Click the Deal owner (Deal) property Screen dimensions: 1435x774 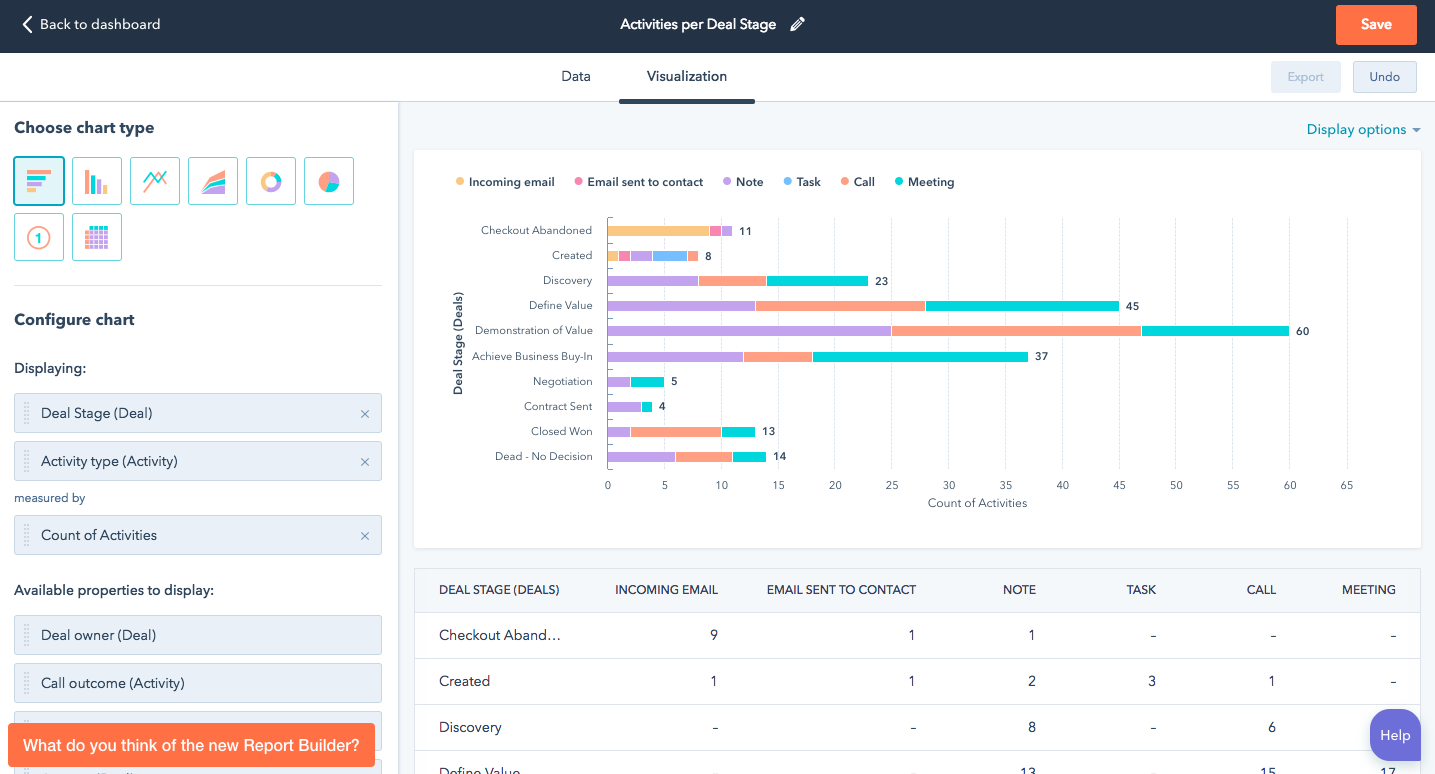pyautogui.click(x=198, y=635)
